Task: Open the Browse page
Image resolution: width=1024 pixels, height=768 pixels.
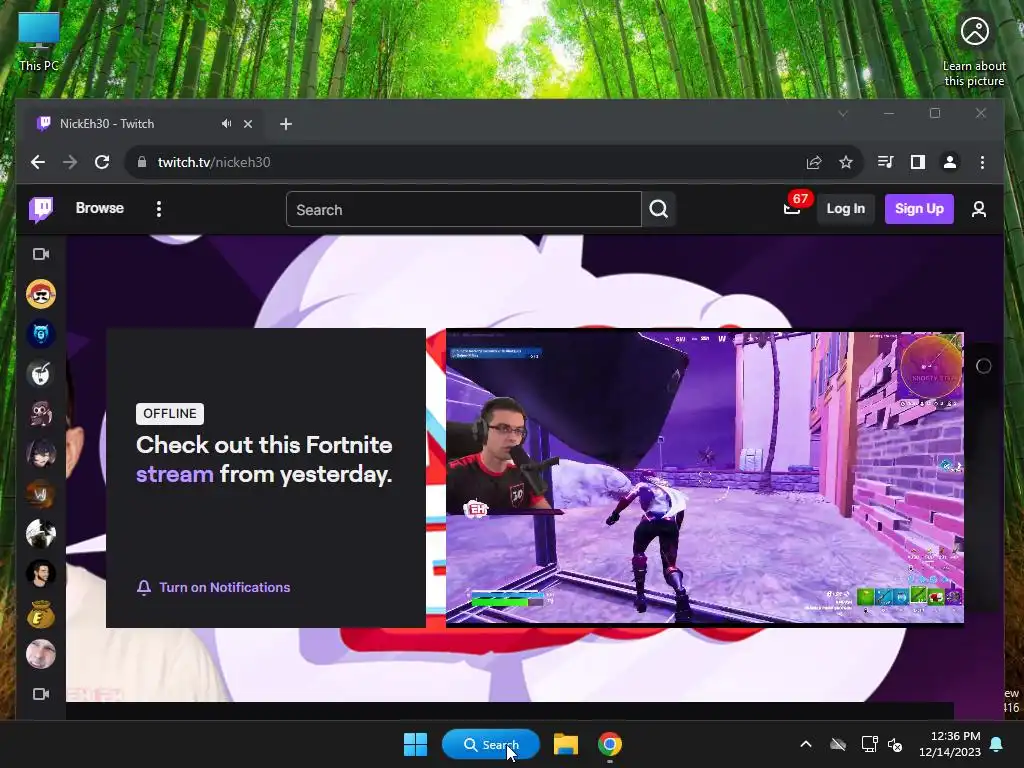Action: click(x=99, y=208)
